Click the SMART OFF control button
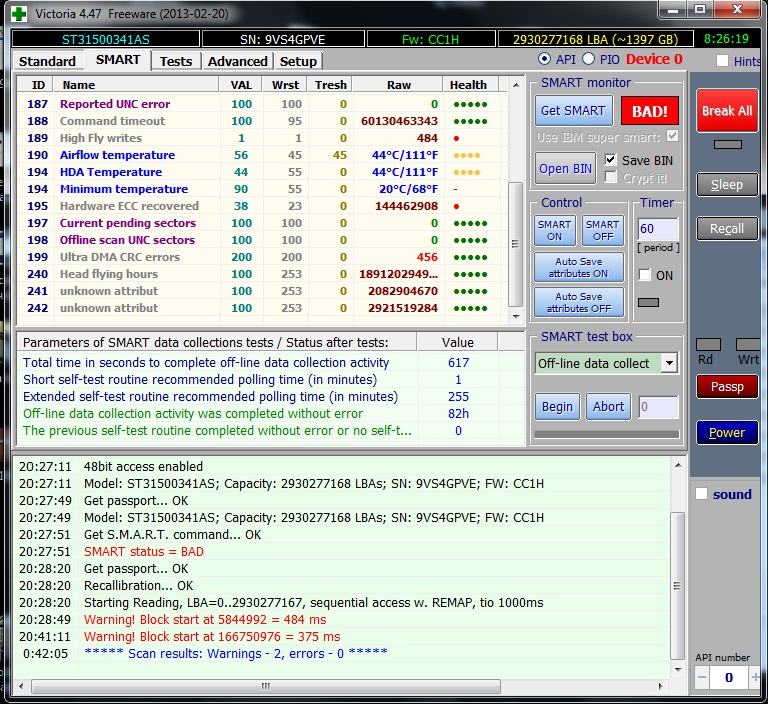Image resolution: width=768 pixels, height=705 pixels. [x=601, y=231]
